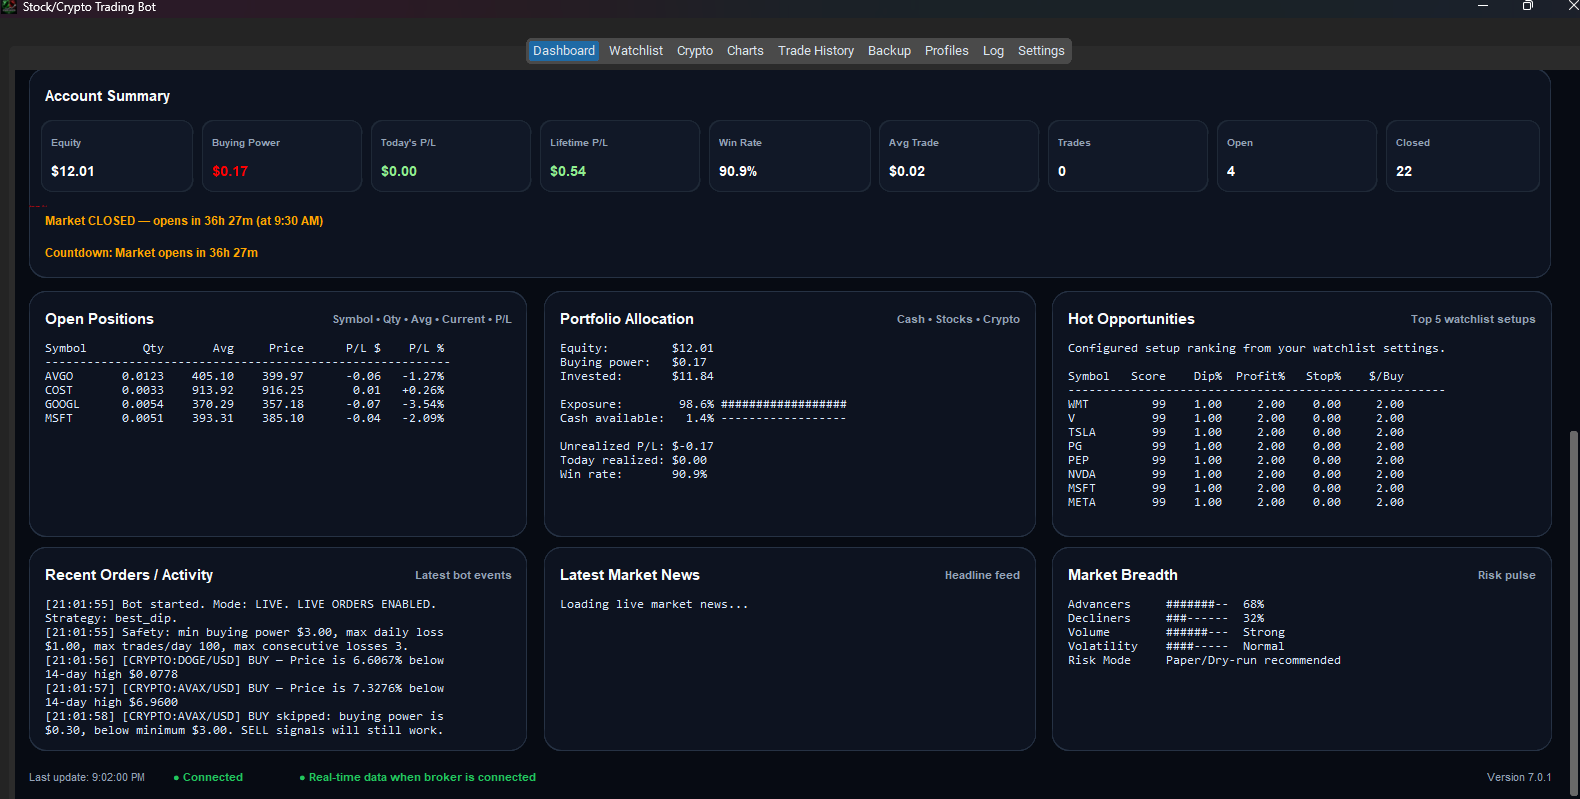
Task: Click the Open positions count 4
Action: point(1231,171)
